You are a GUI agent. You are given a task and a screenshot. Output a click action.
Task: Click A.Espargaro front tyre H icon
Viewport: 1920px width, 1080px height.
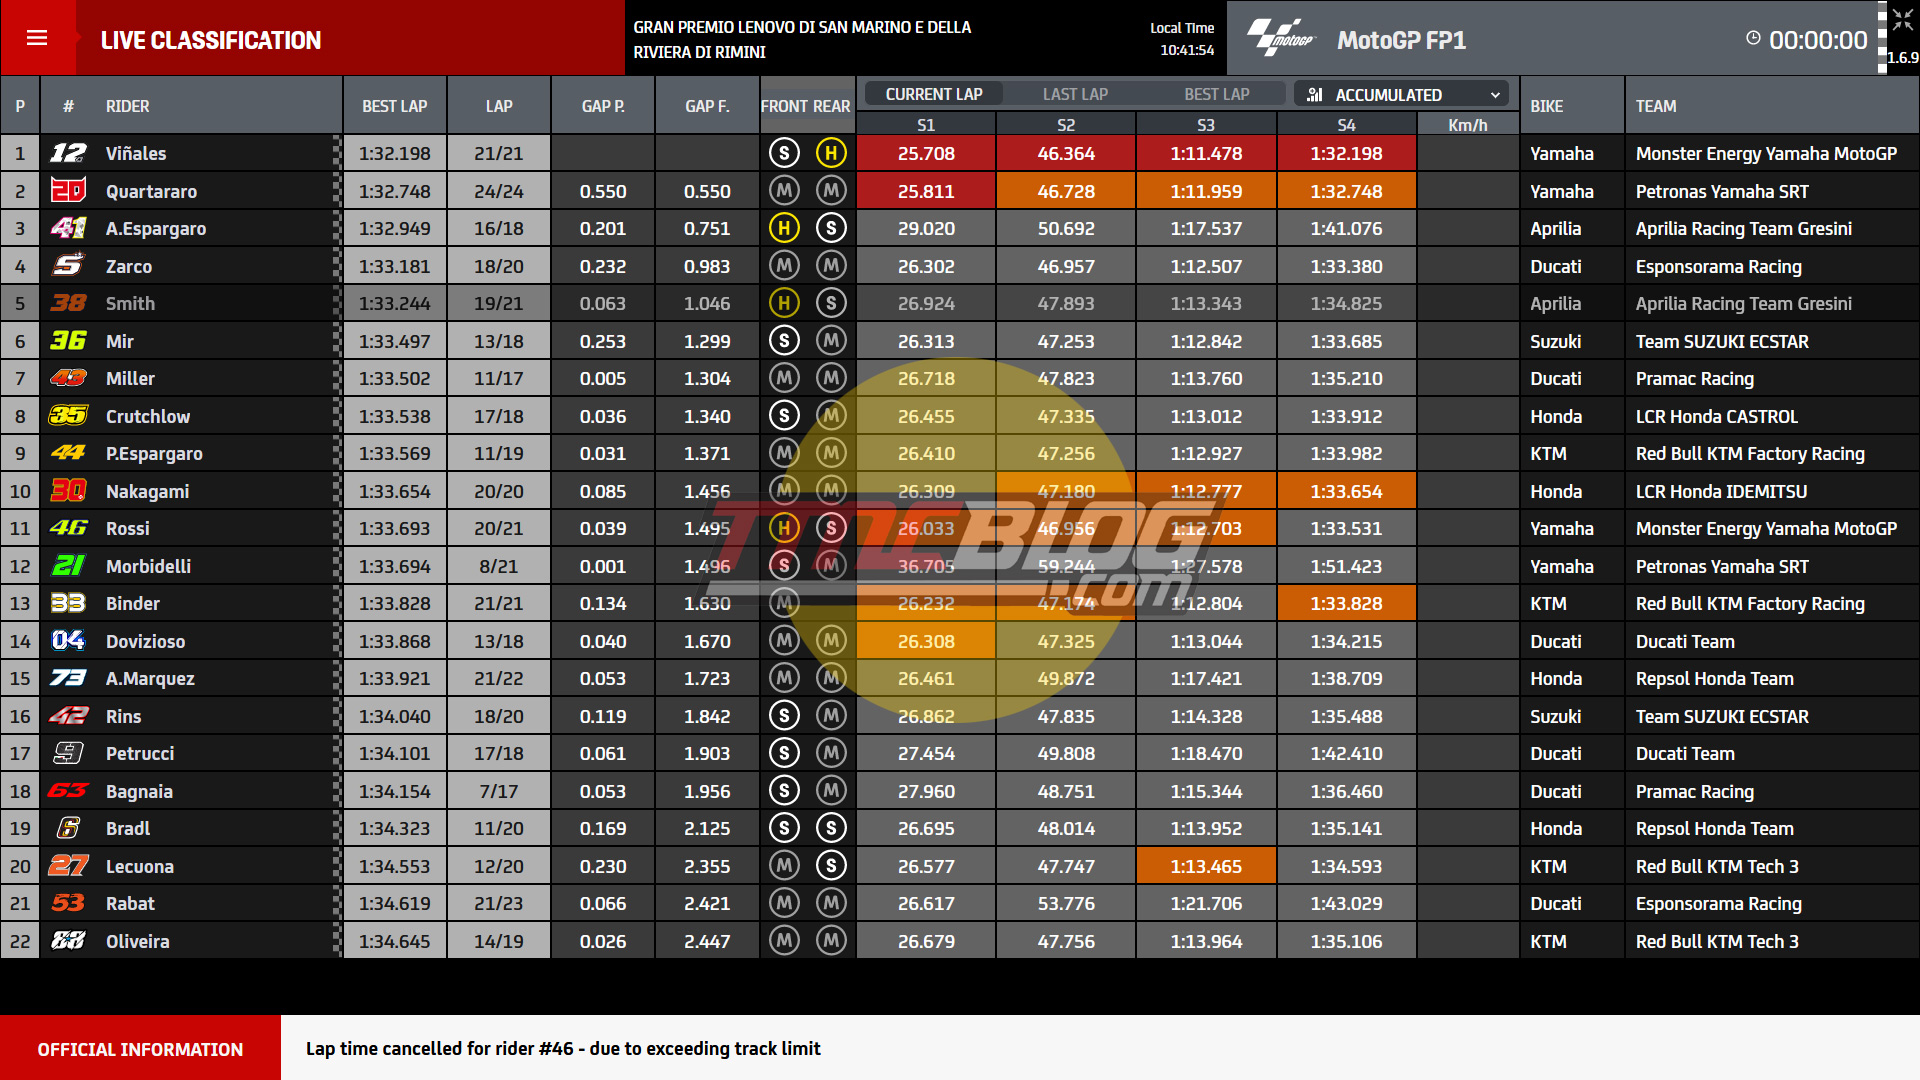(784, 228)
